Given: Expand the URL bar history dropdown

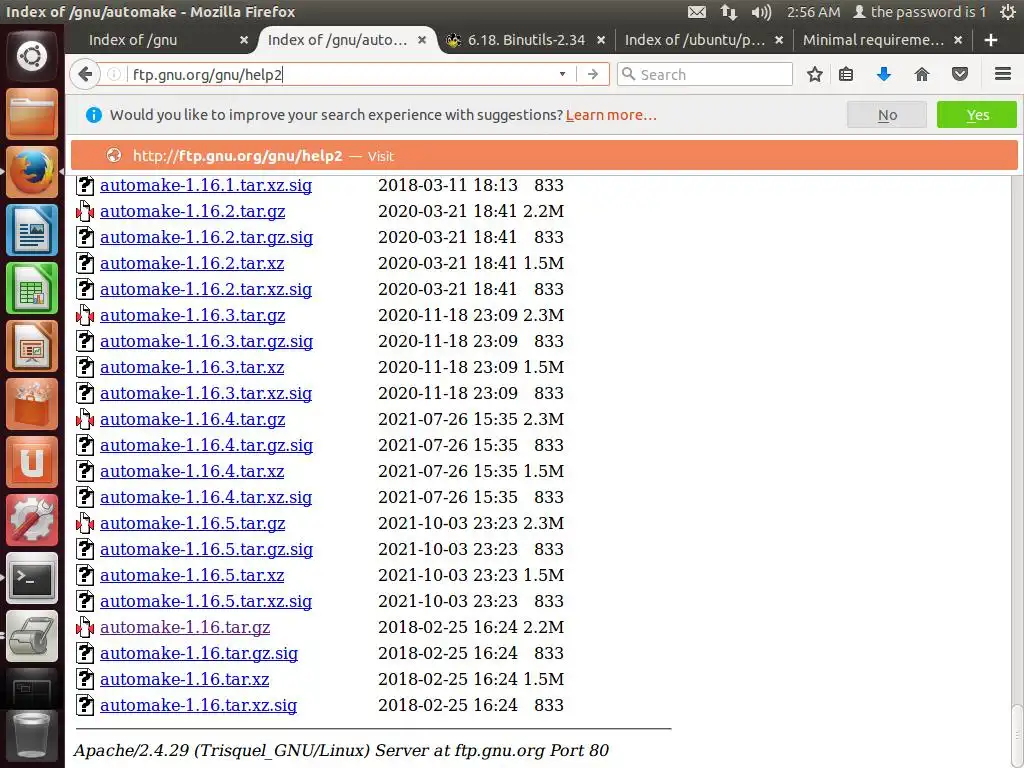Looking at the screenshot, I should coord(562,74).
